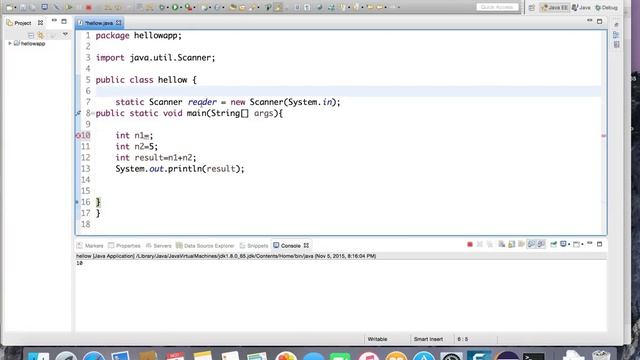Click the red error mark in overview ruler

[604, 136]
